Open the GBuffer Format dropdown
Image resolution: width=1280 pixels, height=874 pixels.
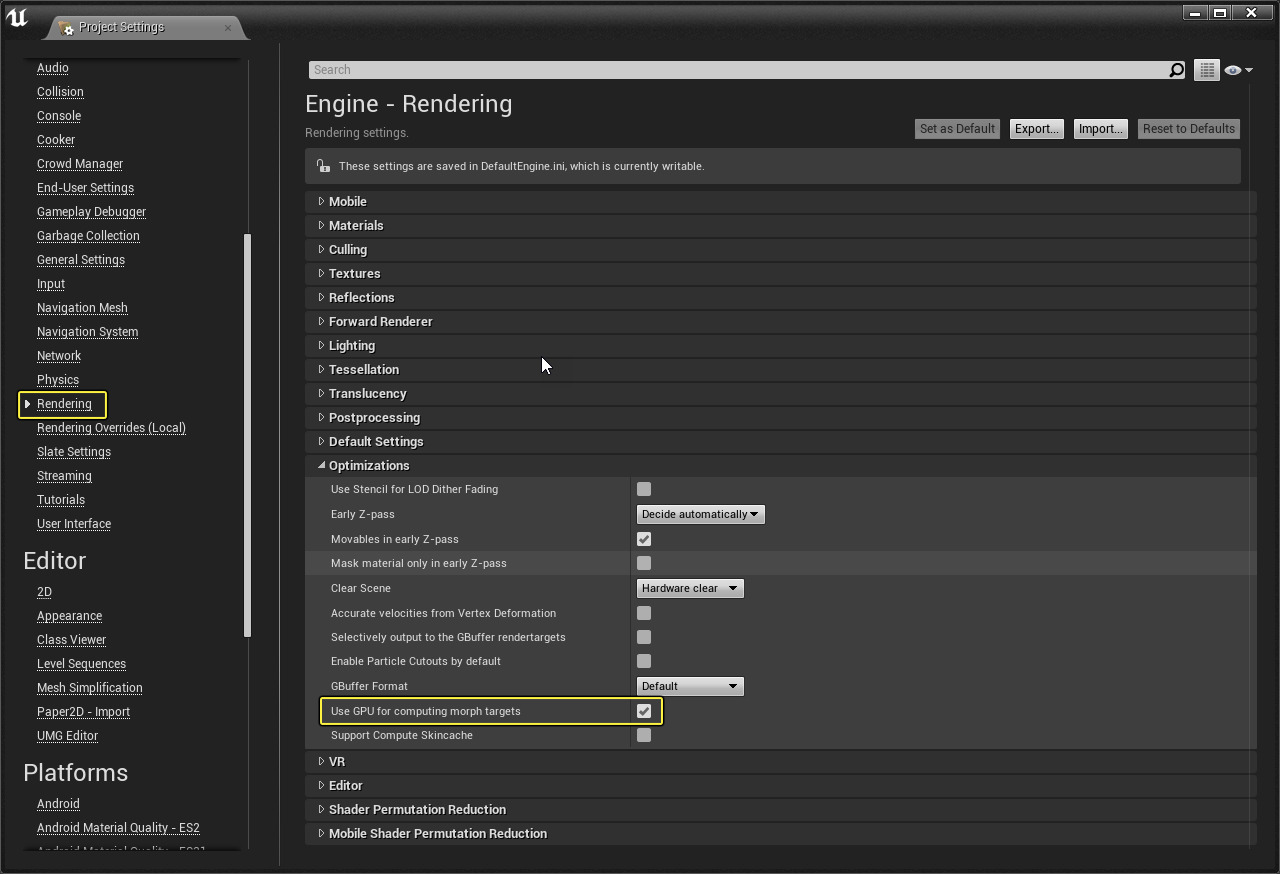(x=690, y=686)
